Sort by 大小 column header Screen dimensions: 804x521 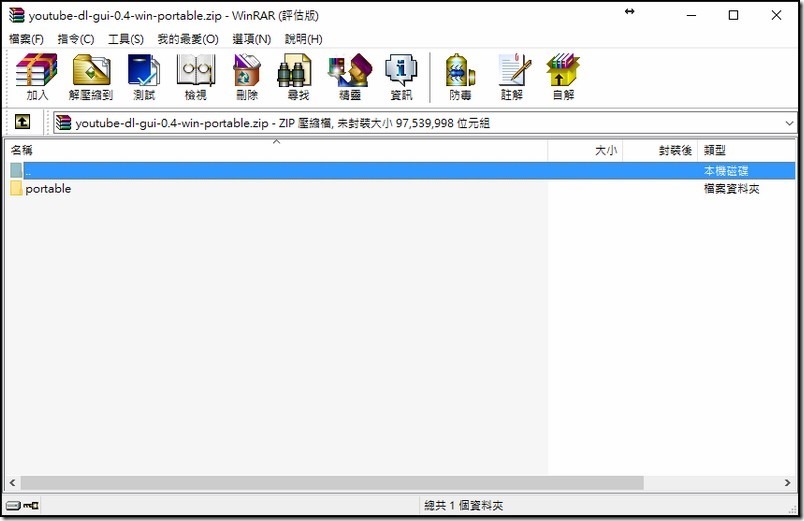[586, 150]
